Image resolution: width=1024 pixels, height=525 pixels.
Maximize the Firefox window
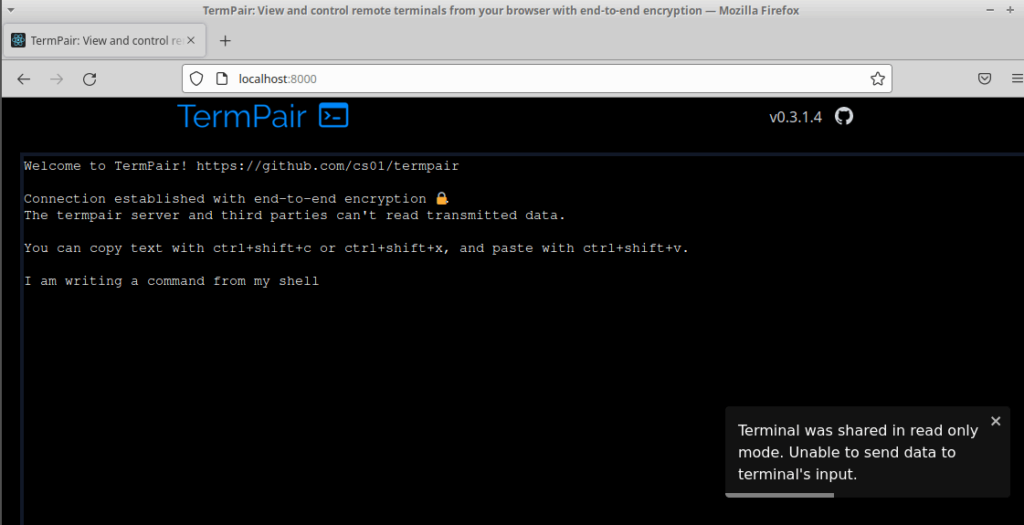[1010, 10]
